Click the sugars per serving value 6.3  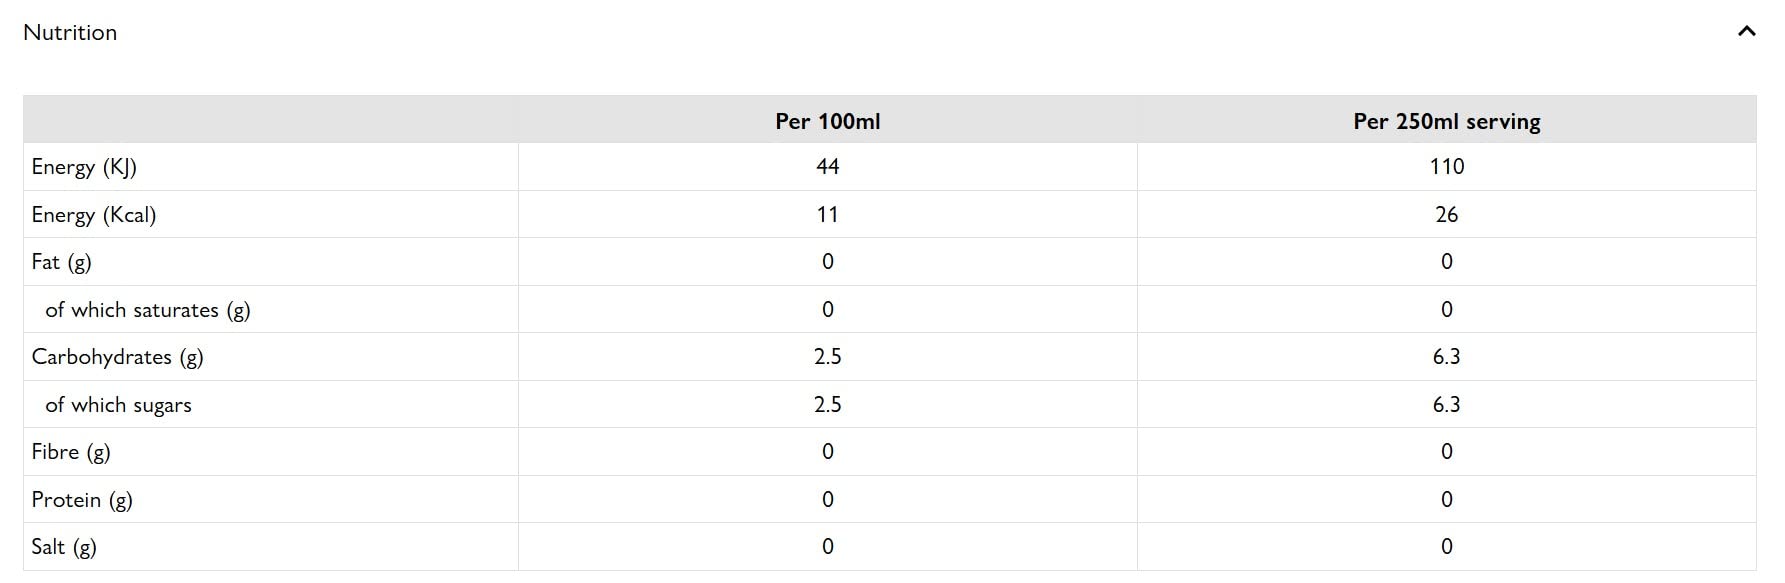coord(1446,405)
